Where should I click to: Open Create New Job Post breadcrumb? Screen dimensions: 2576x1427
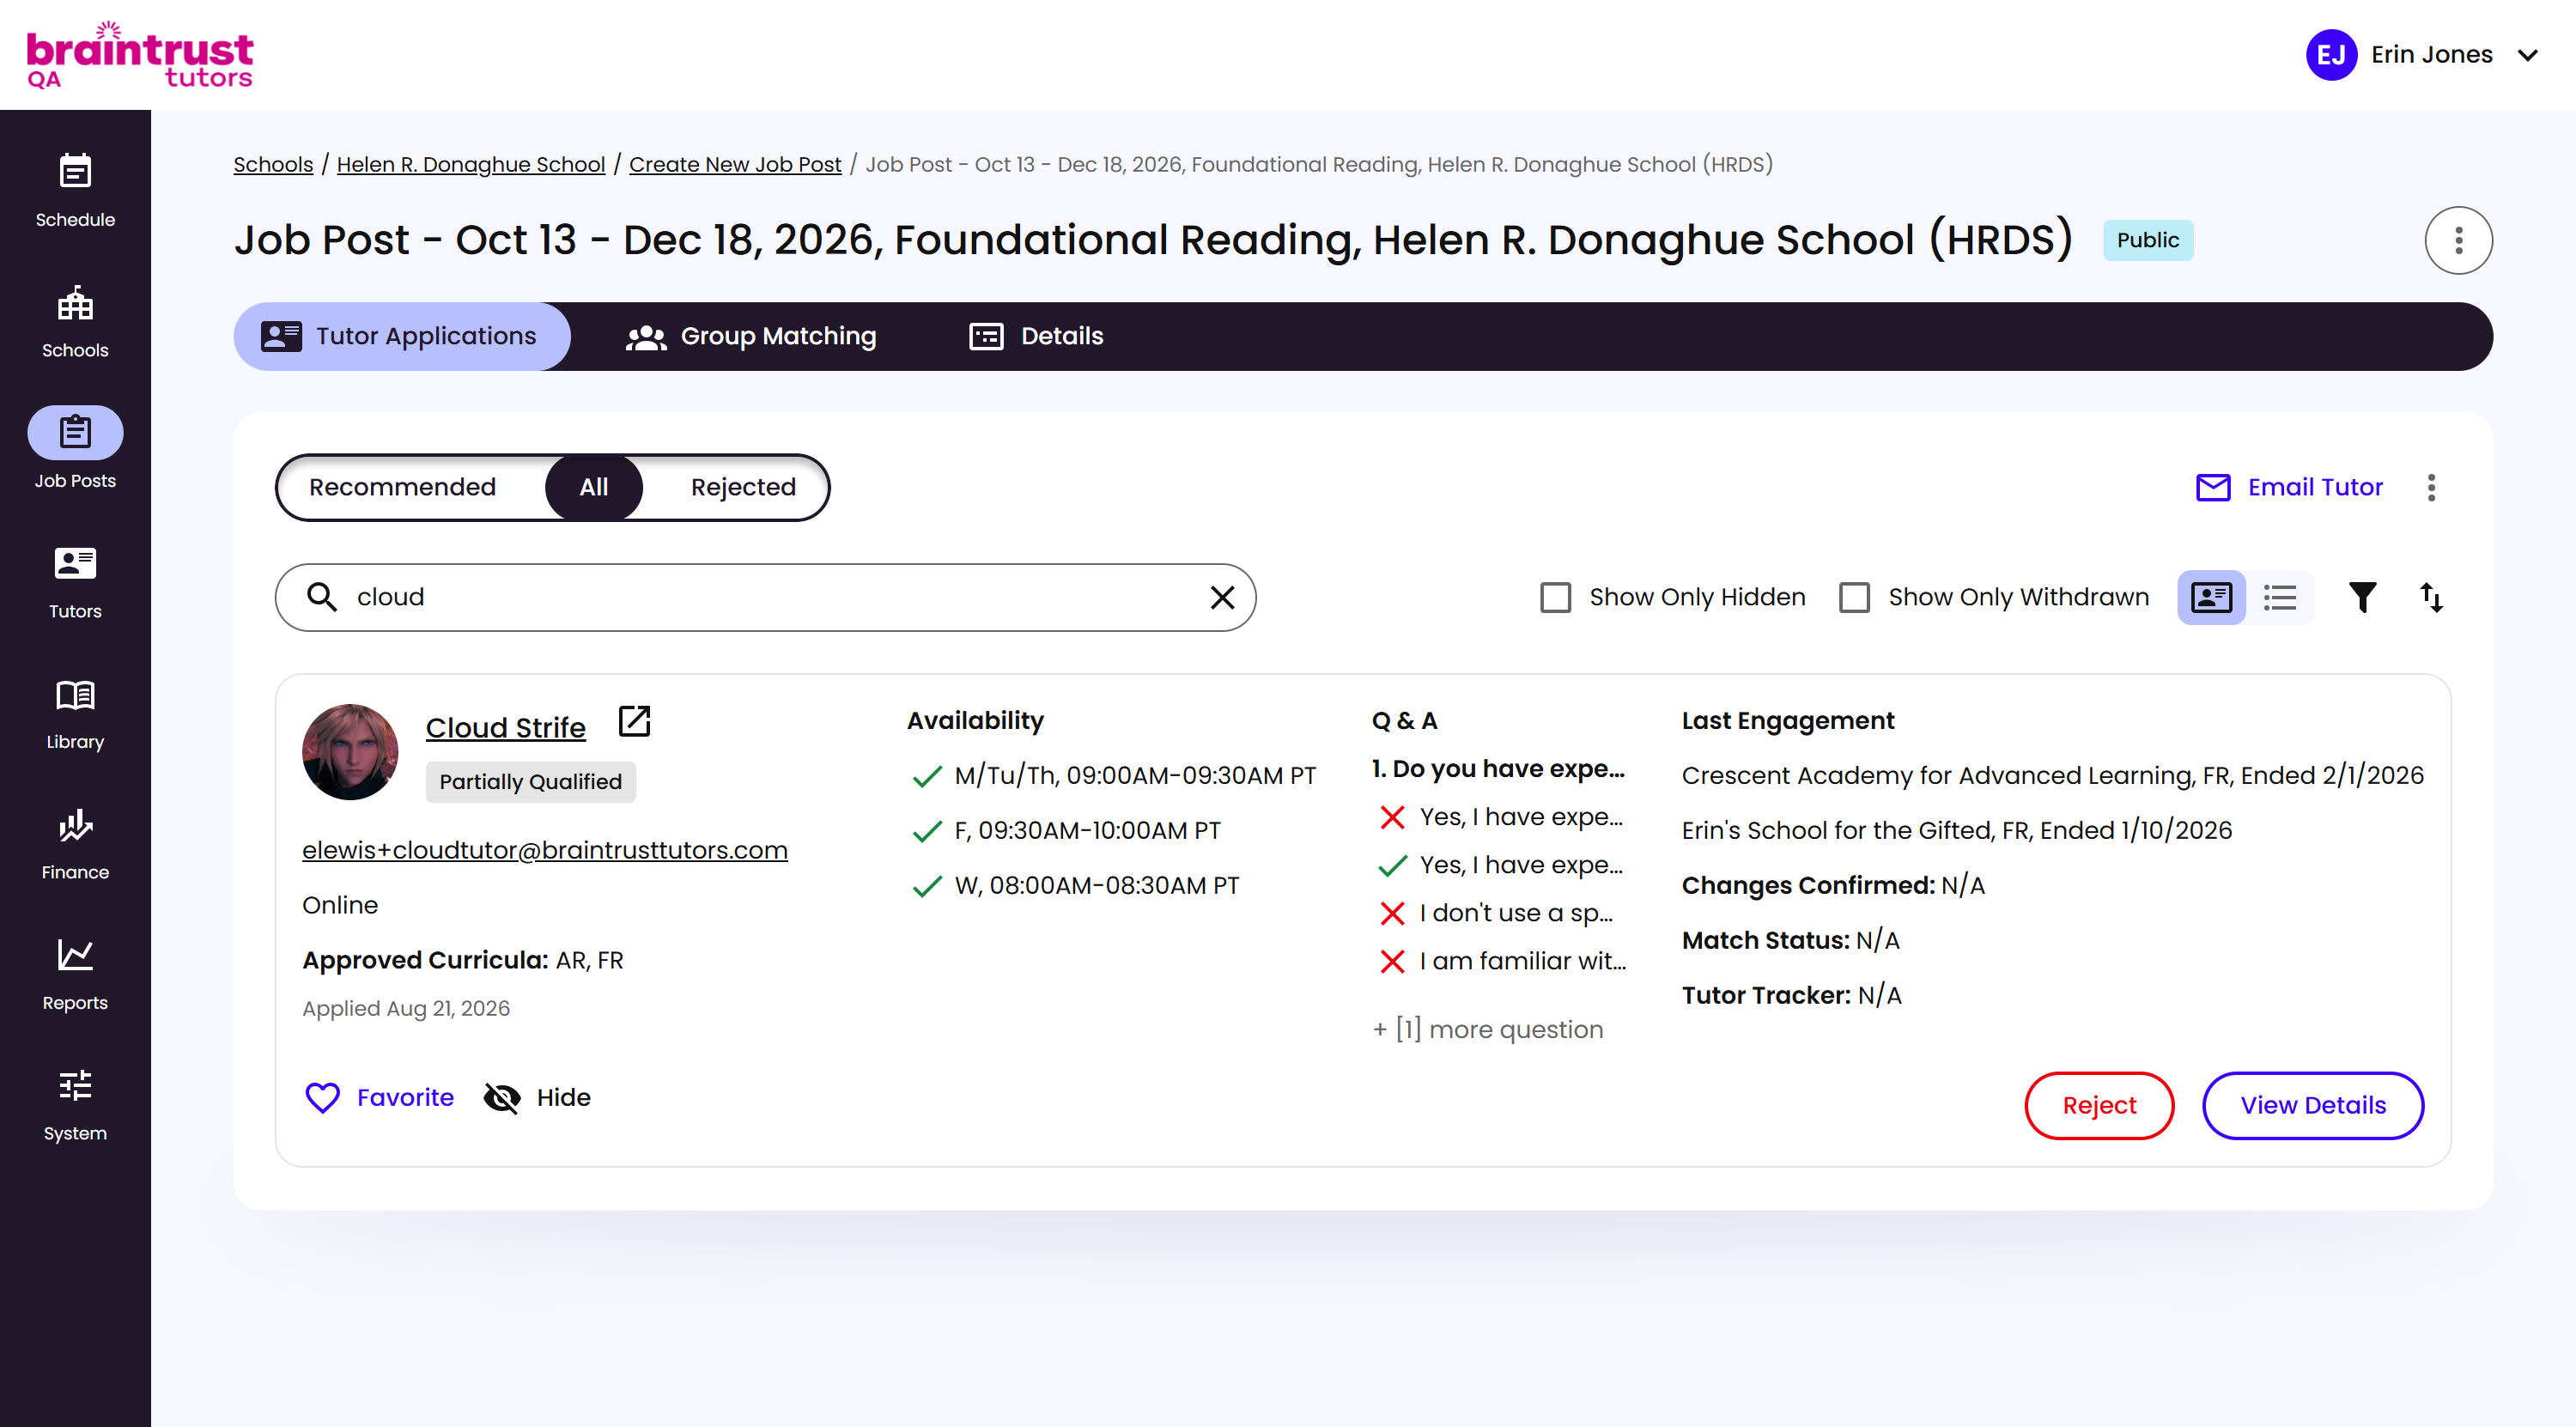tap(735, 164)
